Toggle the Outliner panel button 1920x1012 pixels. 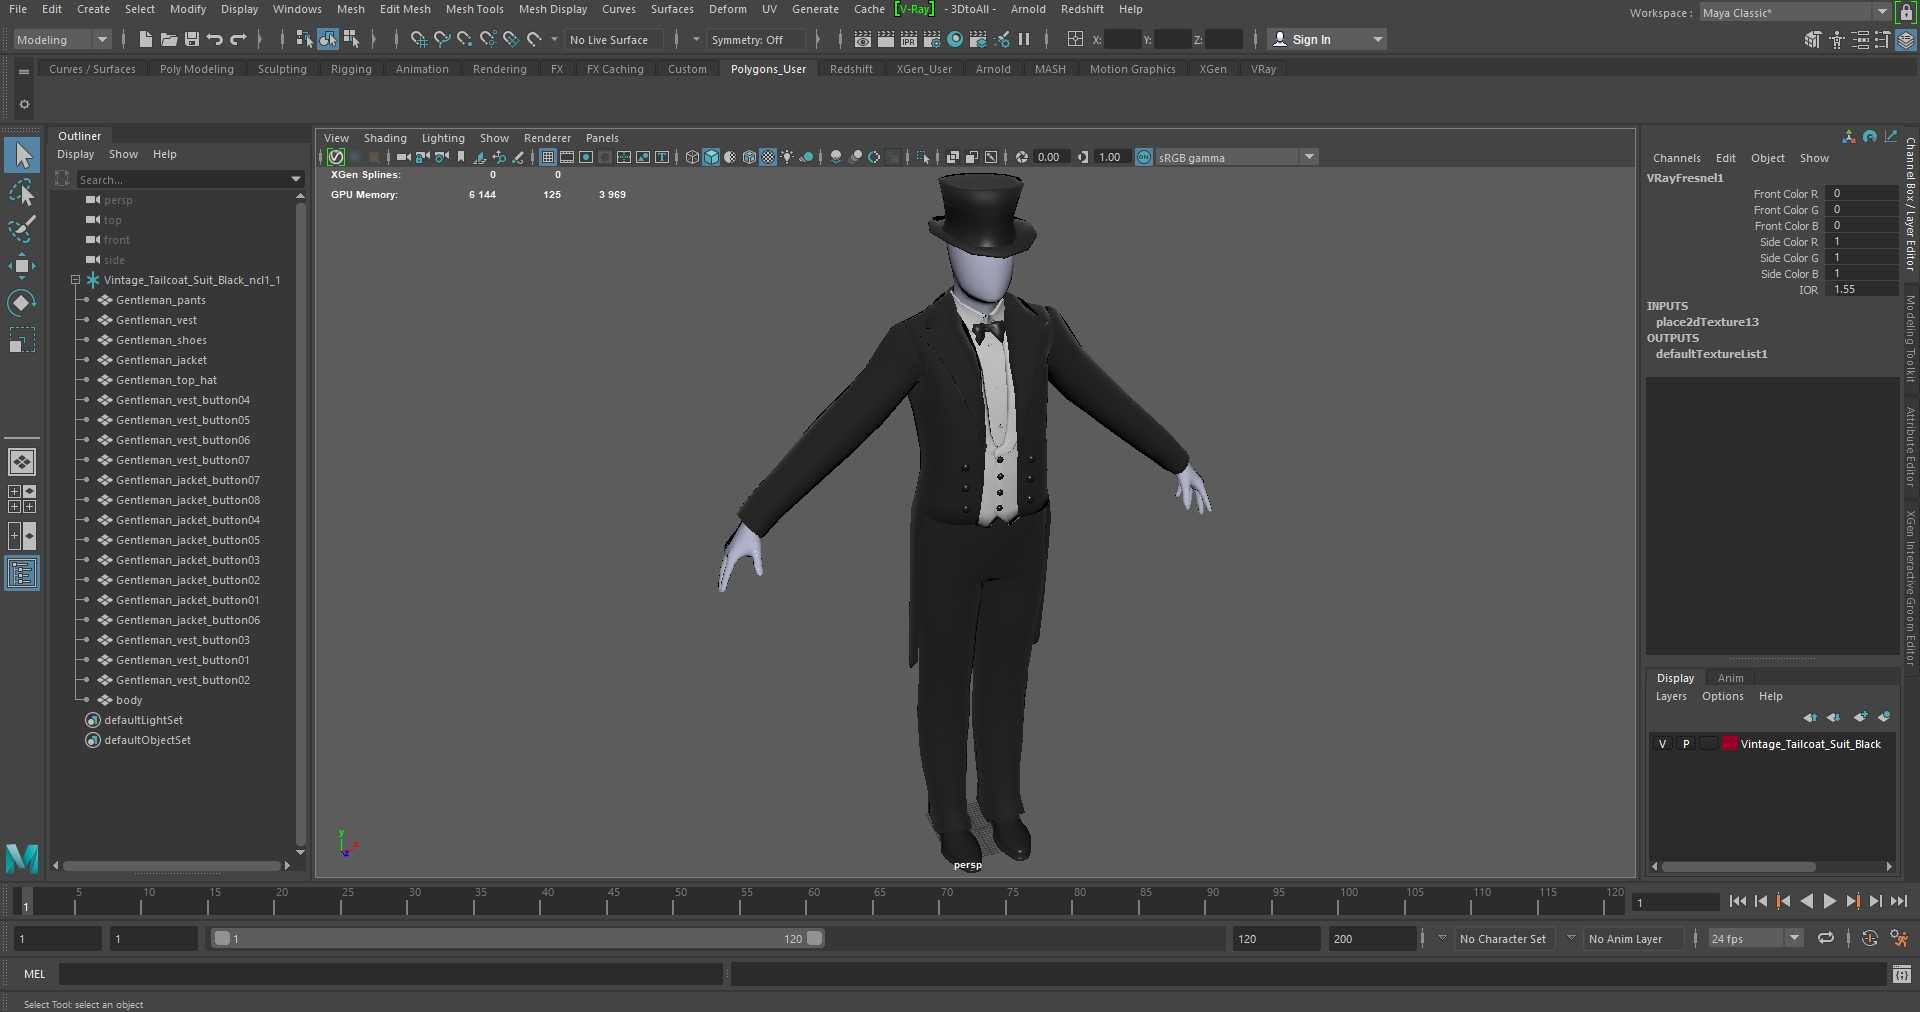[22, 573]
